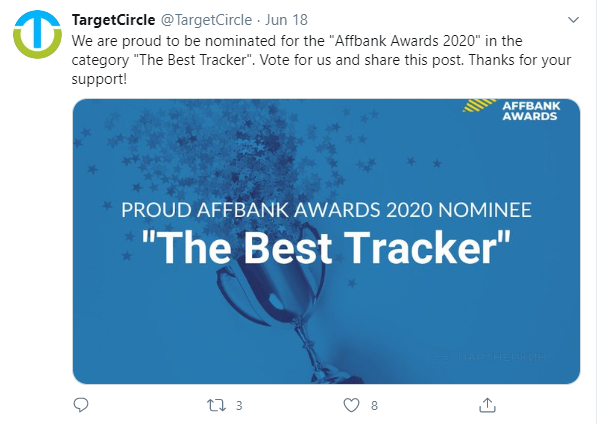Open the Jun 18 tweet timestamp
The height and width of the screenshot is (424, 597).
click(x=286, y=20)
